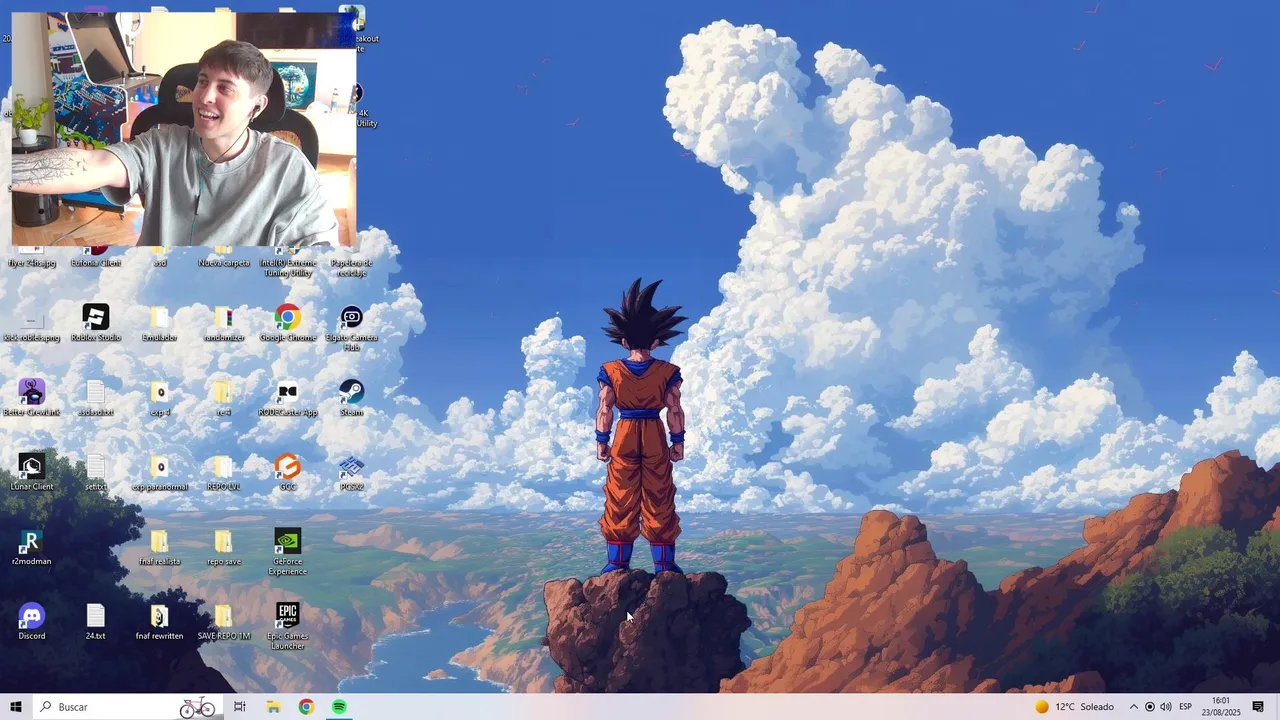Select the RODECaster App shortcut
Viewport: 1280px width, 720px height.
[x=288, y=398]
